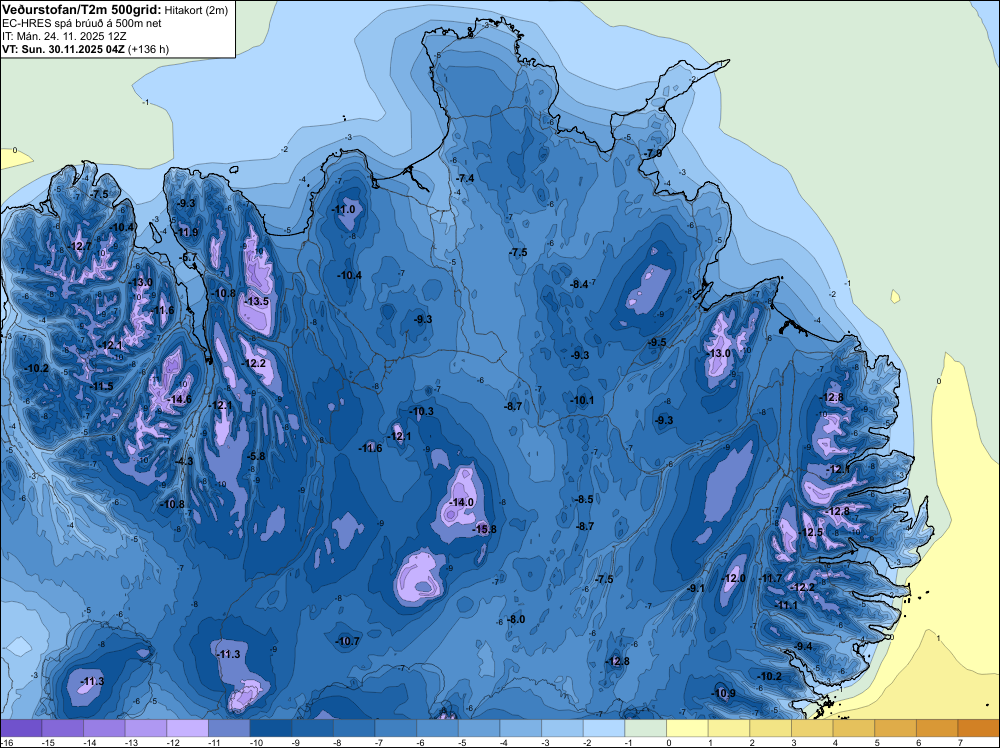Click the -5.8 temperature label

tap(256, 456)
